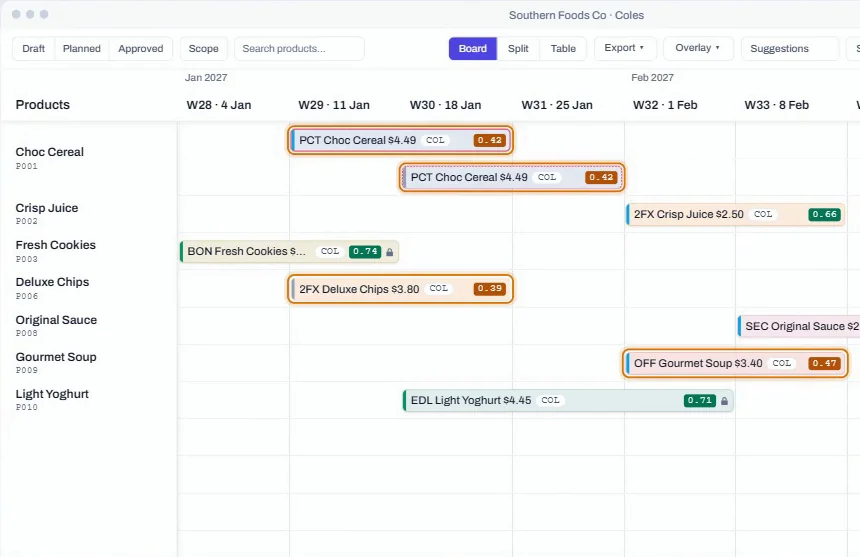Click the 0.47 score badge on Gourmet Soup
The height and width of the screenshot is (557, 860).
tap(824, 363)
